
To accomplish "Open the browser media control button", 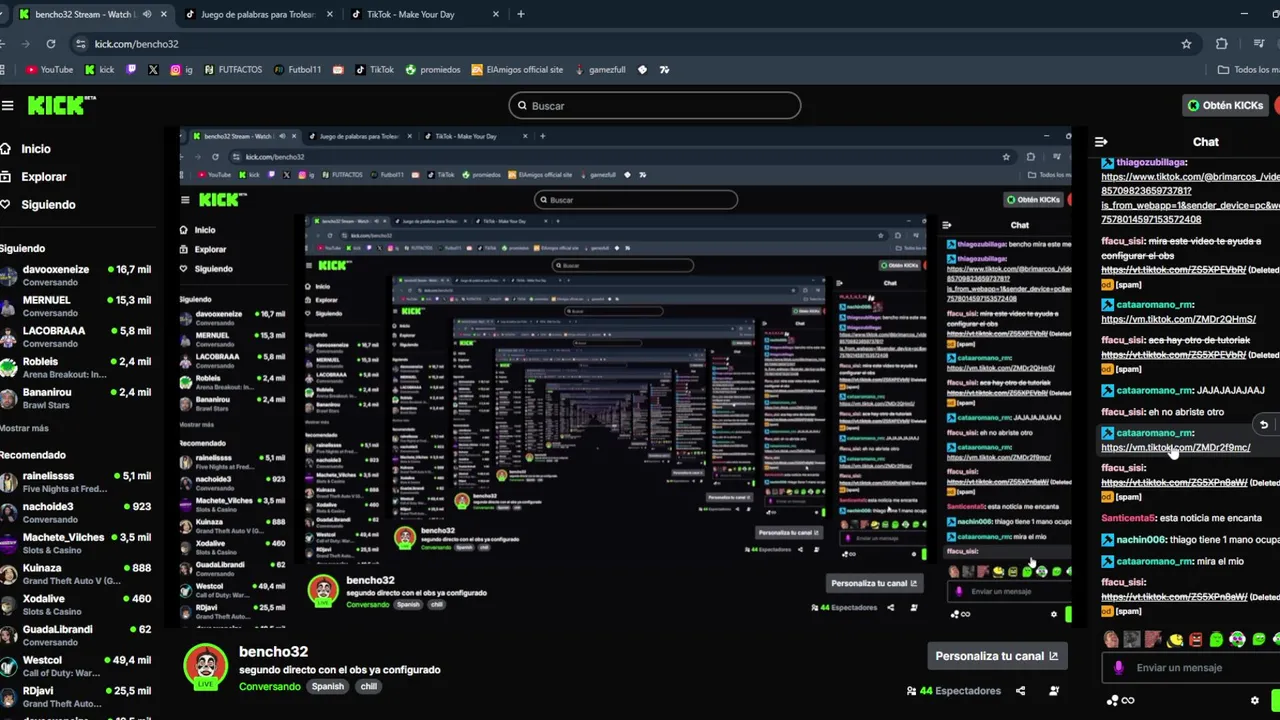I will 1257,44.
